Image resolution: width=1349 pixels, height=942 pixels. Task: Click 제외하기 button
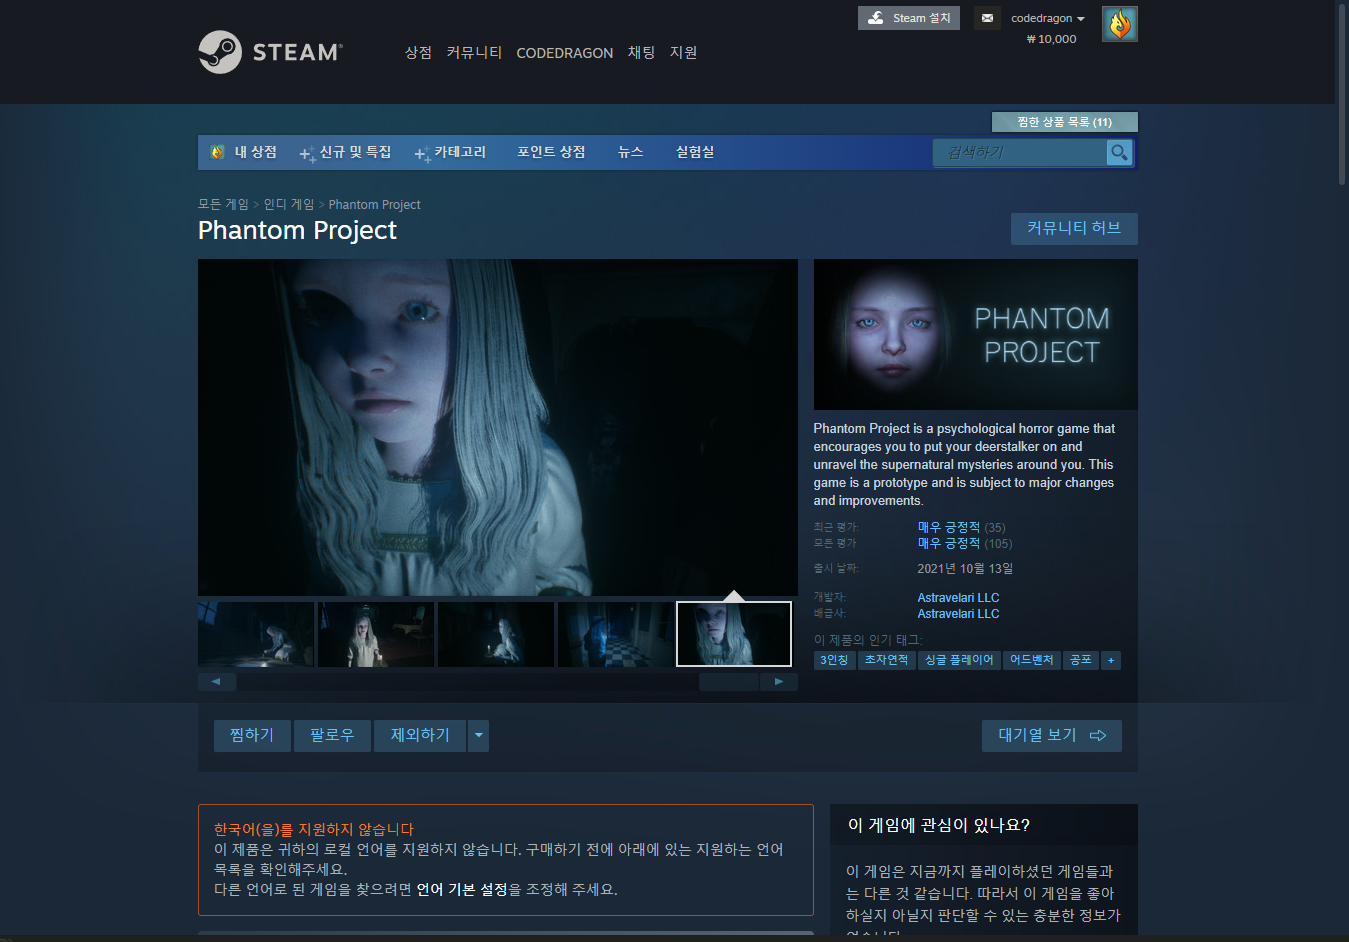pyautogui.click(x=420, y=735)
